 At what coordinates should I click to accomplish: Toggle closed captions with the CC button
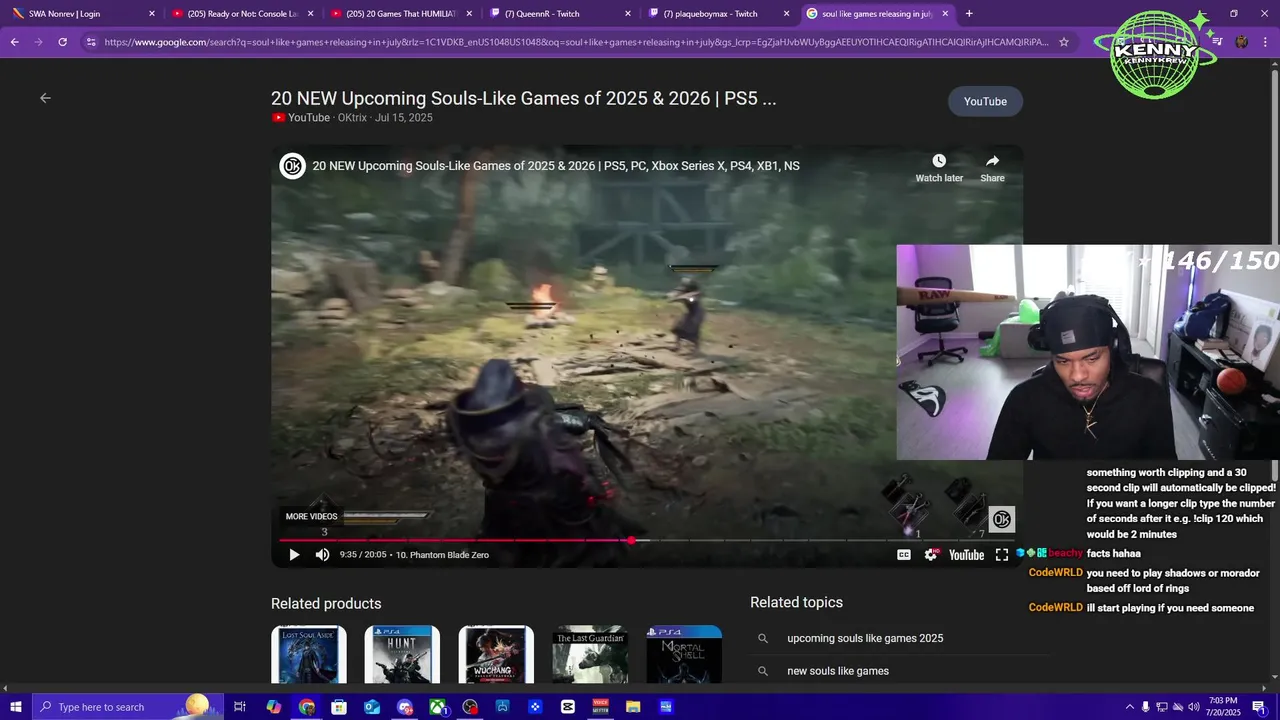(x=904, y=555)
